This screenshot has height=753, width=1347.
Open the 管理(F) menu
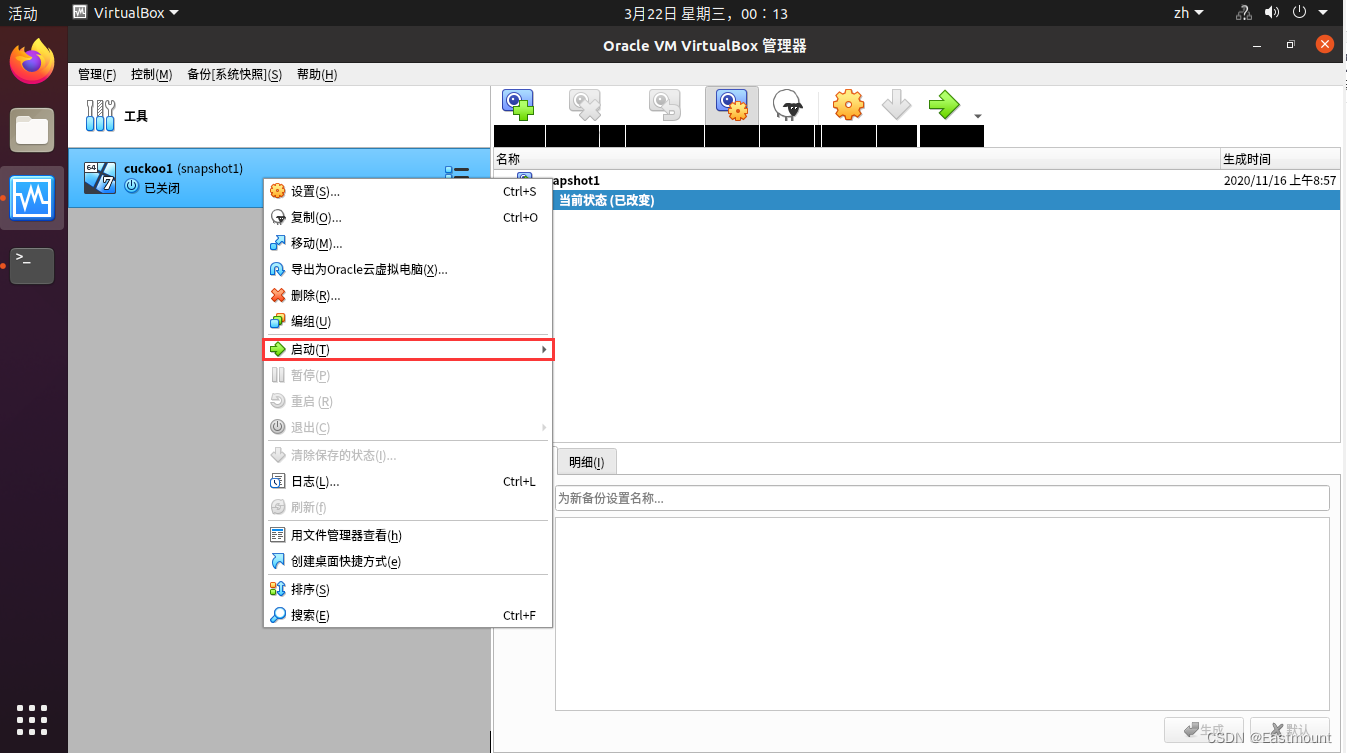point(97,75)
